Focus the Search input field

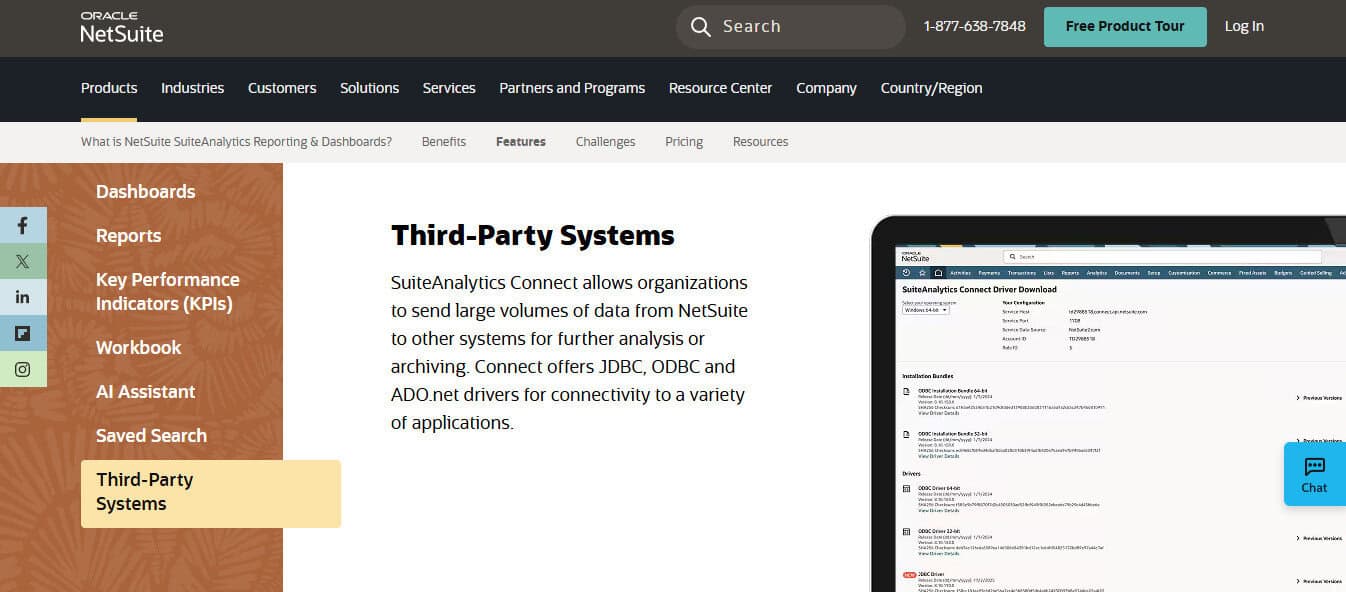click(x=790, y=27)
